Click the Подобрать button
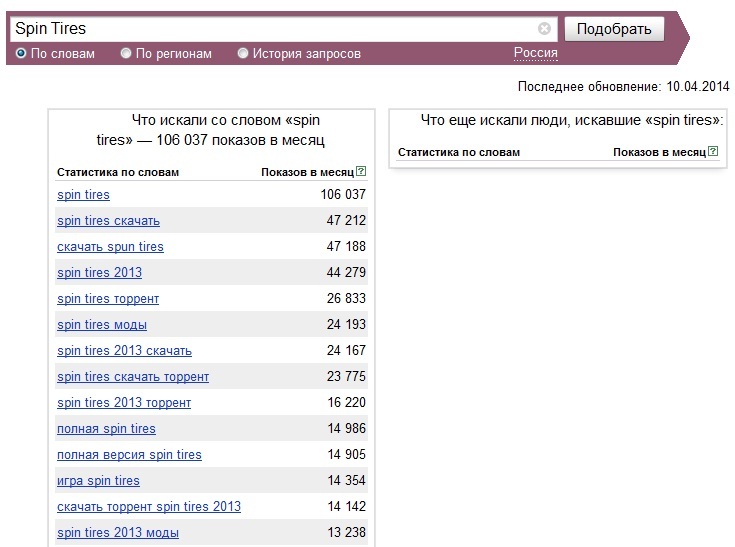This screenshot has width=735, height=547. tap(614, 29)
